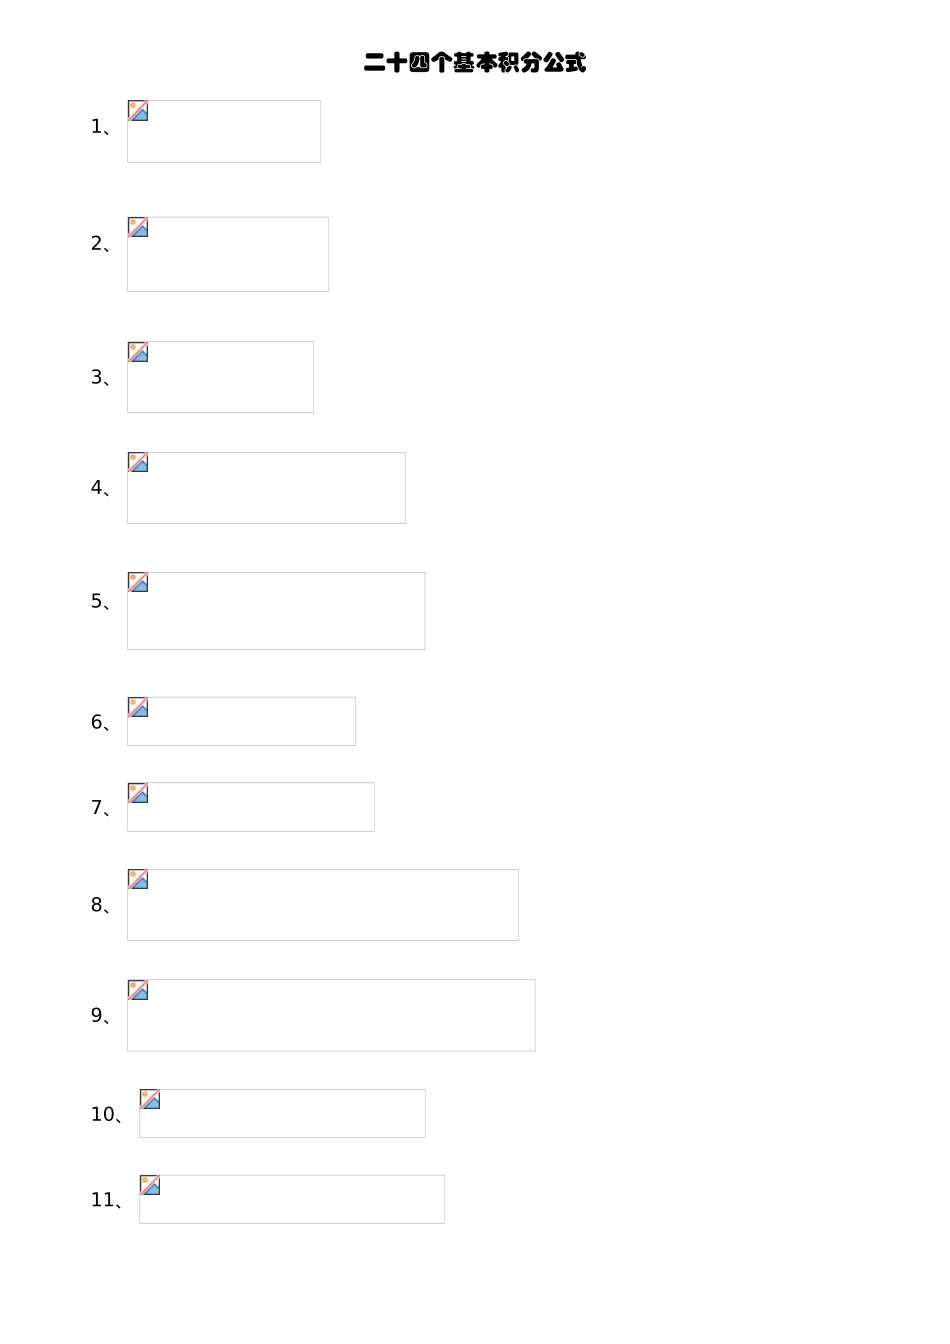Click broken image icon beside formula 6
950x1344 pixels.
click(x=138, y=708)
